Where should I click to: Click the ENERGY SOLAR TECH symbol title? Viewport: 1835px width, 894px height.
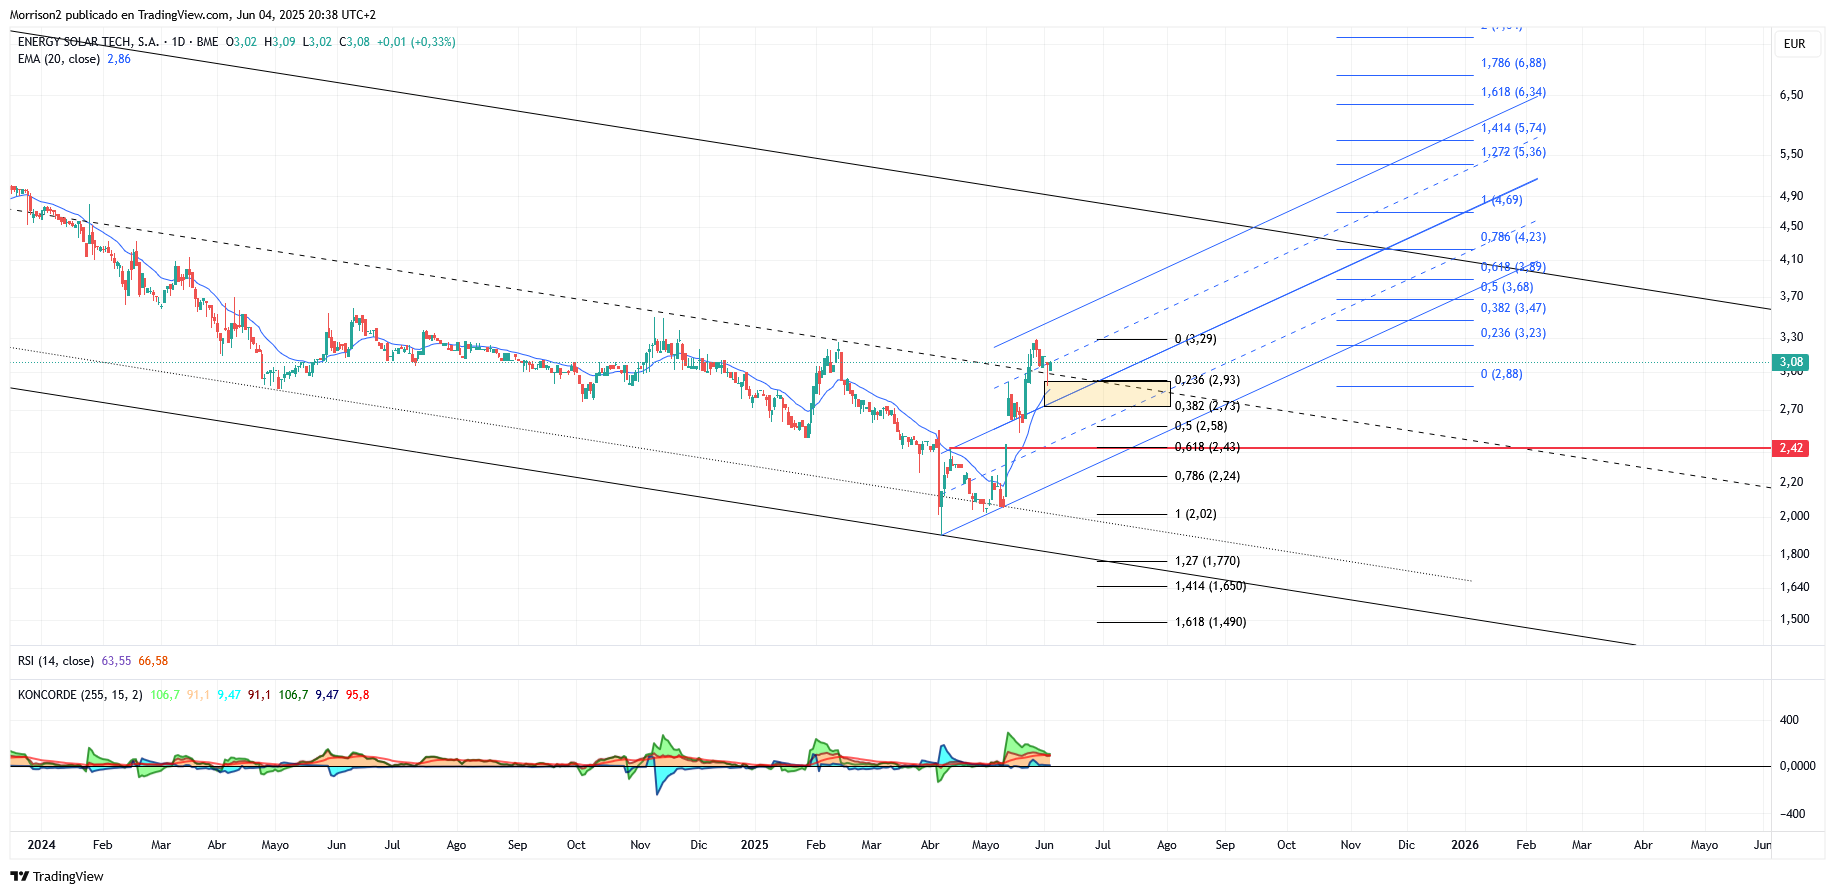pyautogui.click(x=88, y=42)
